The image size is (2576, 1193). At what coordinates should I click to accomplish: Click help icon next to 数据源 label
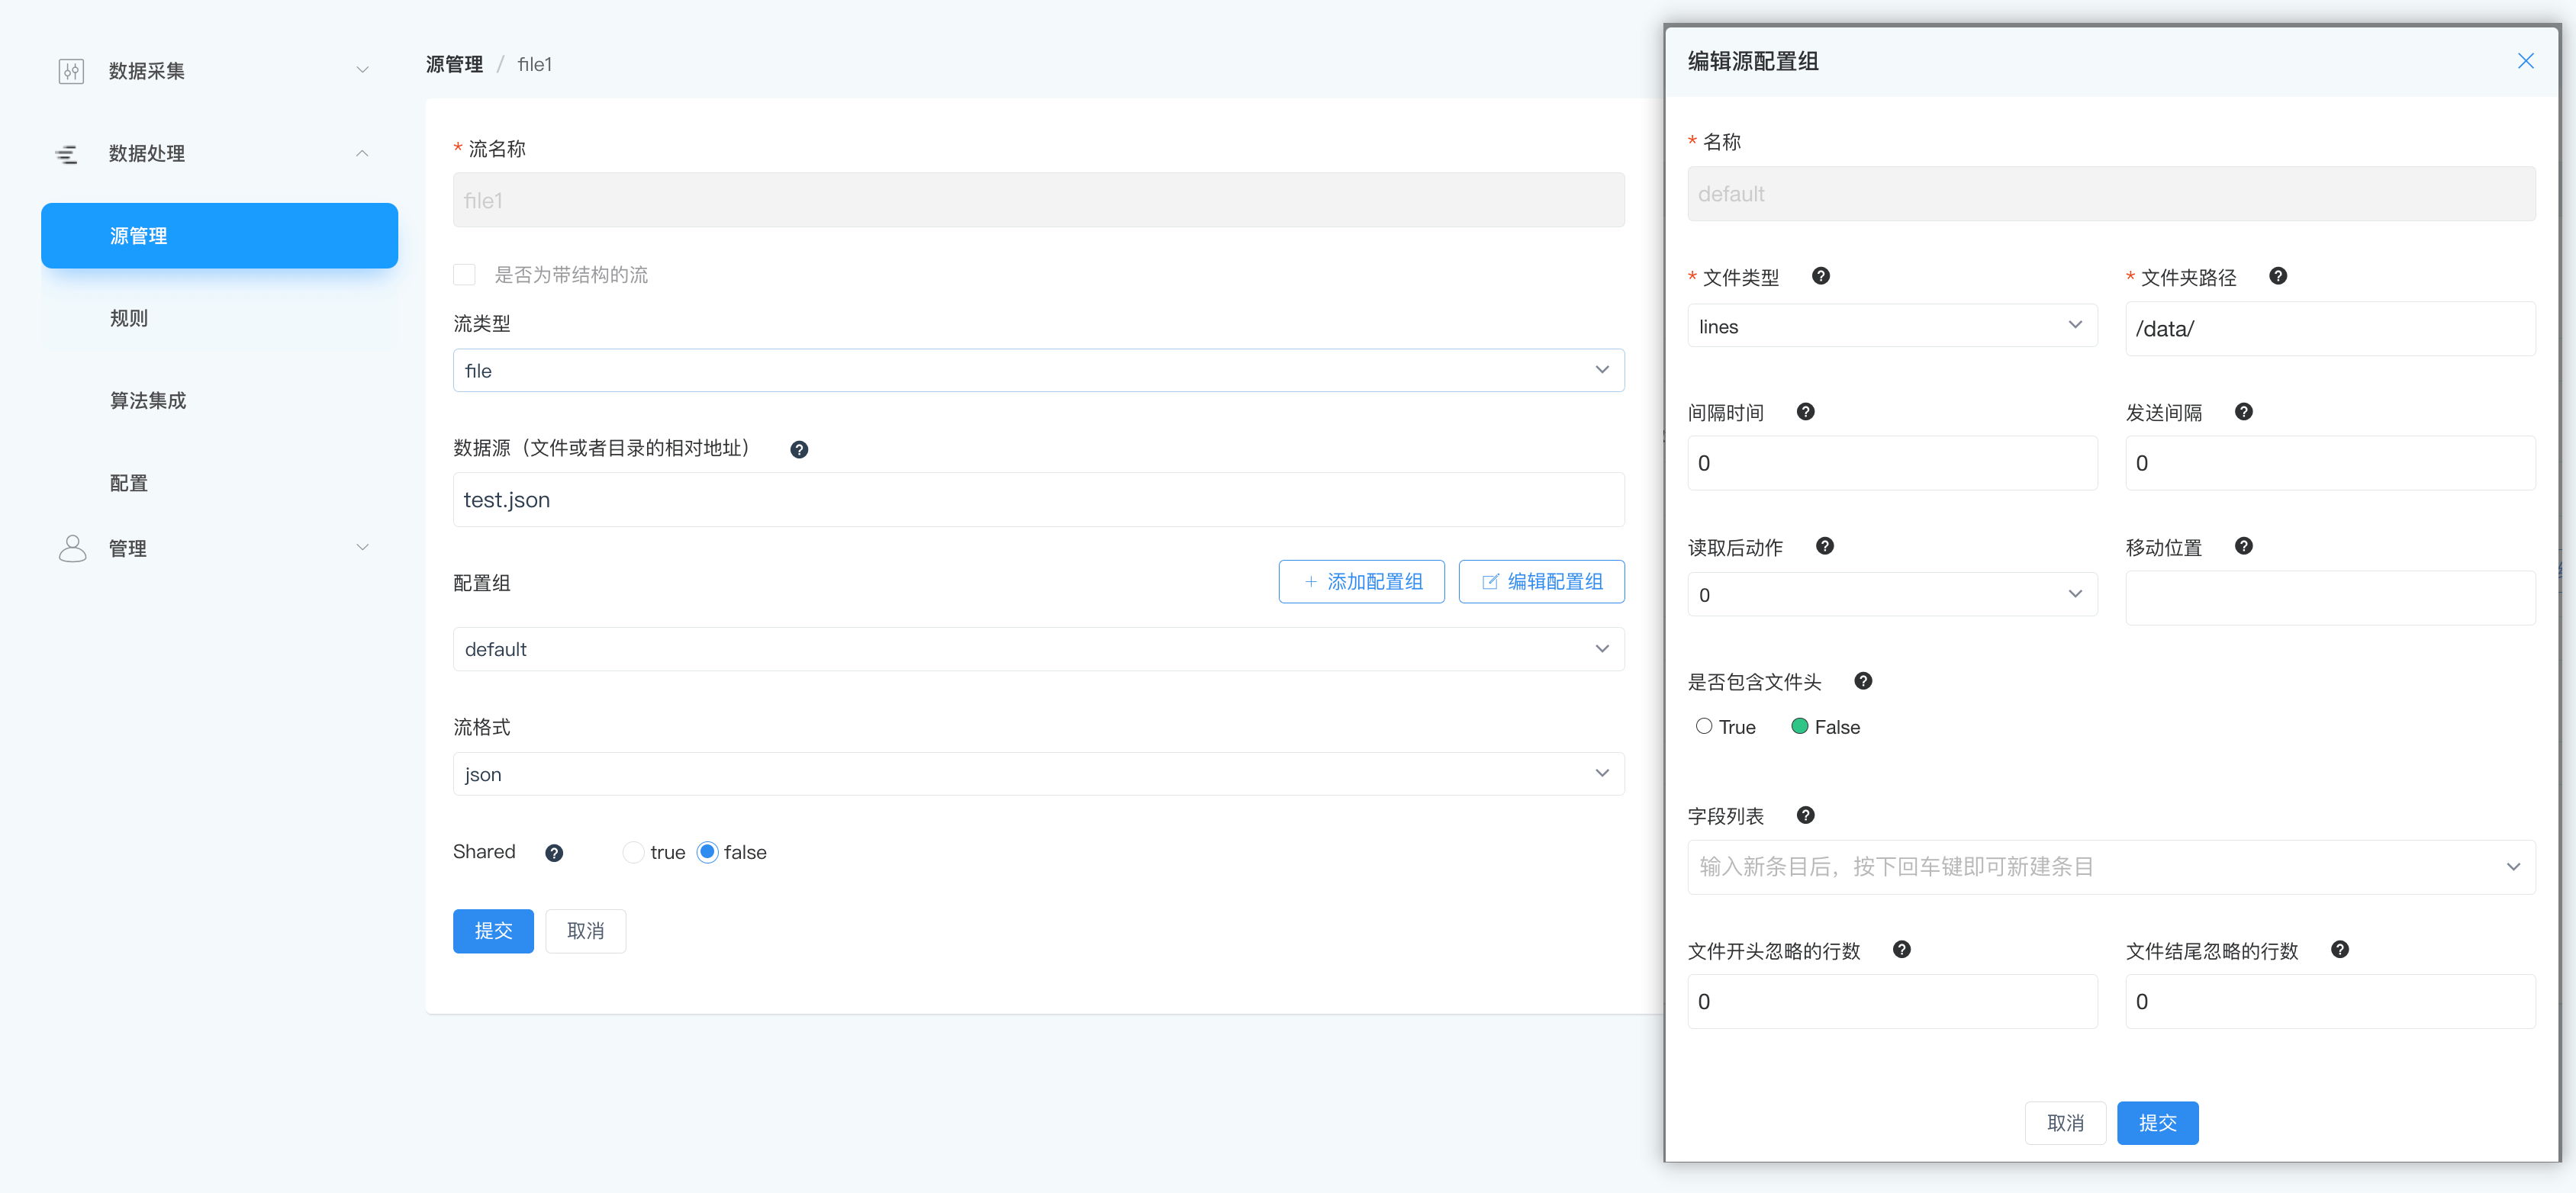click(x=798, y=449)
